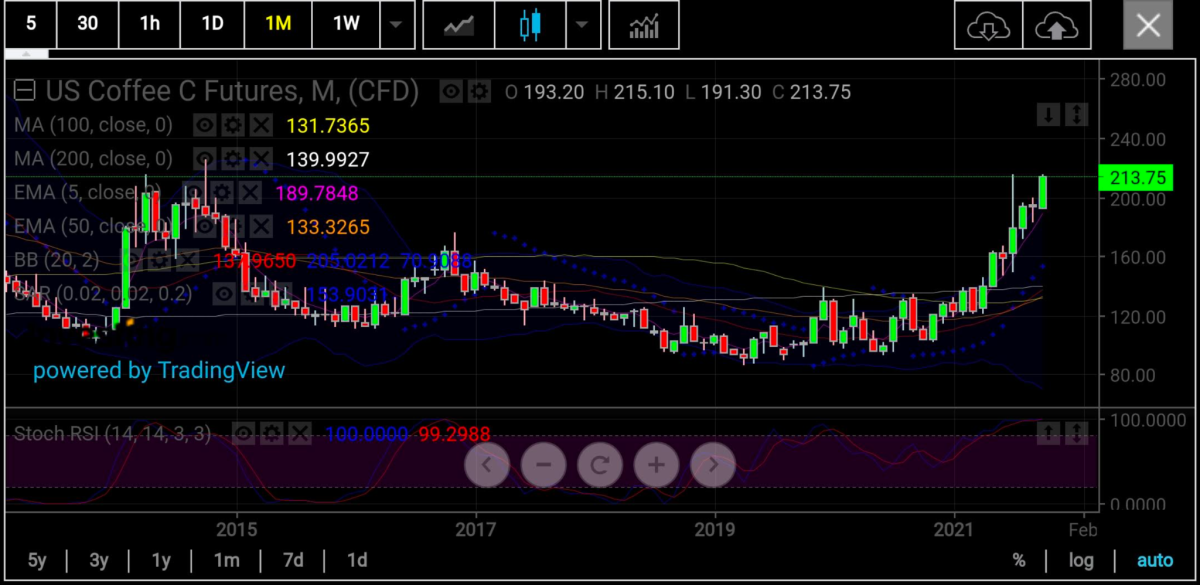Hide the MA 100 indicator with its eye icon
1200x585 pixels.
point(205,125)
